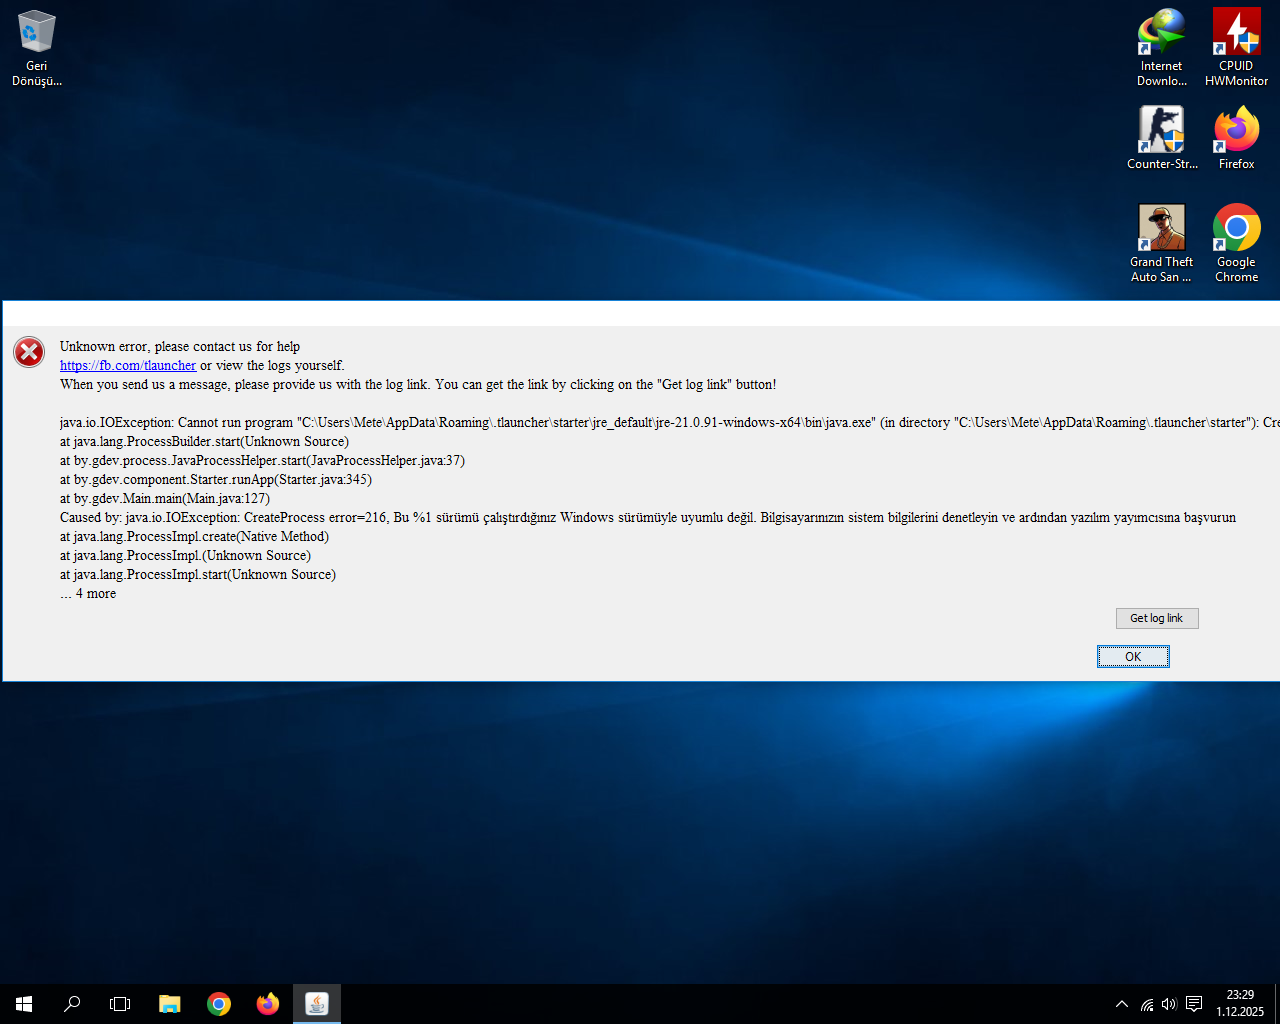Click "When you send us a message" text
Screen dimensions: 1280x1024
418,385
